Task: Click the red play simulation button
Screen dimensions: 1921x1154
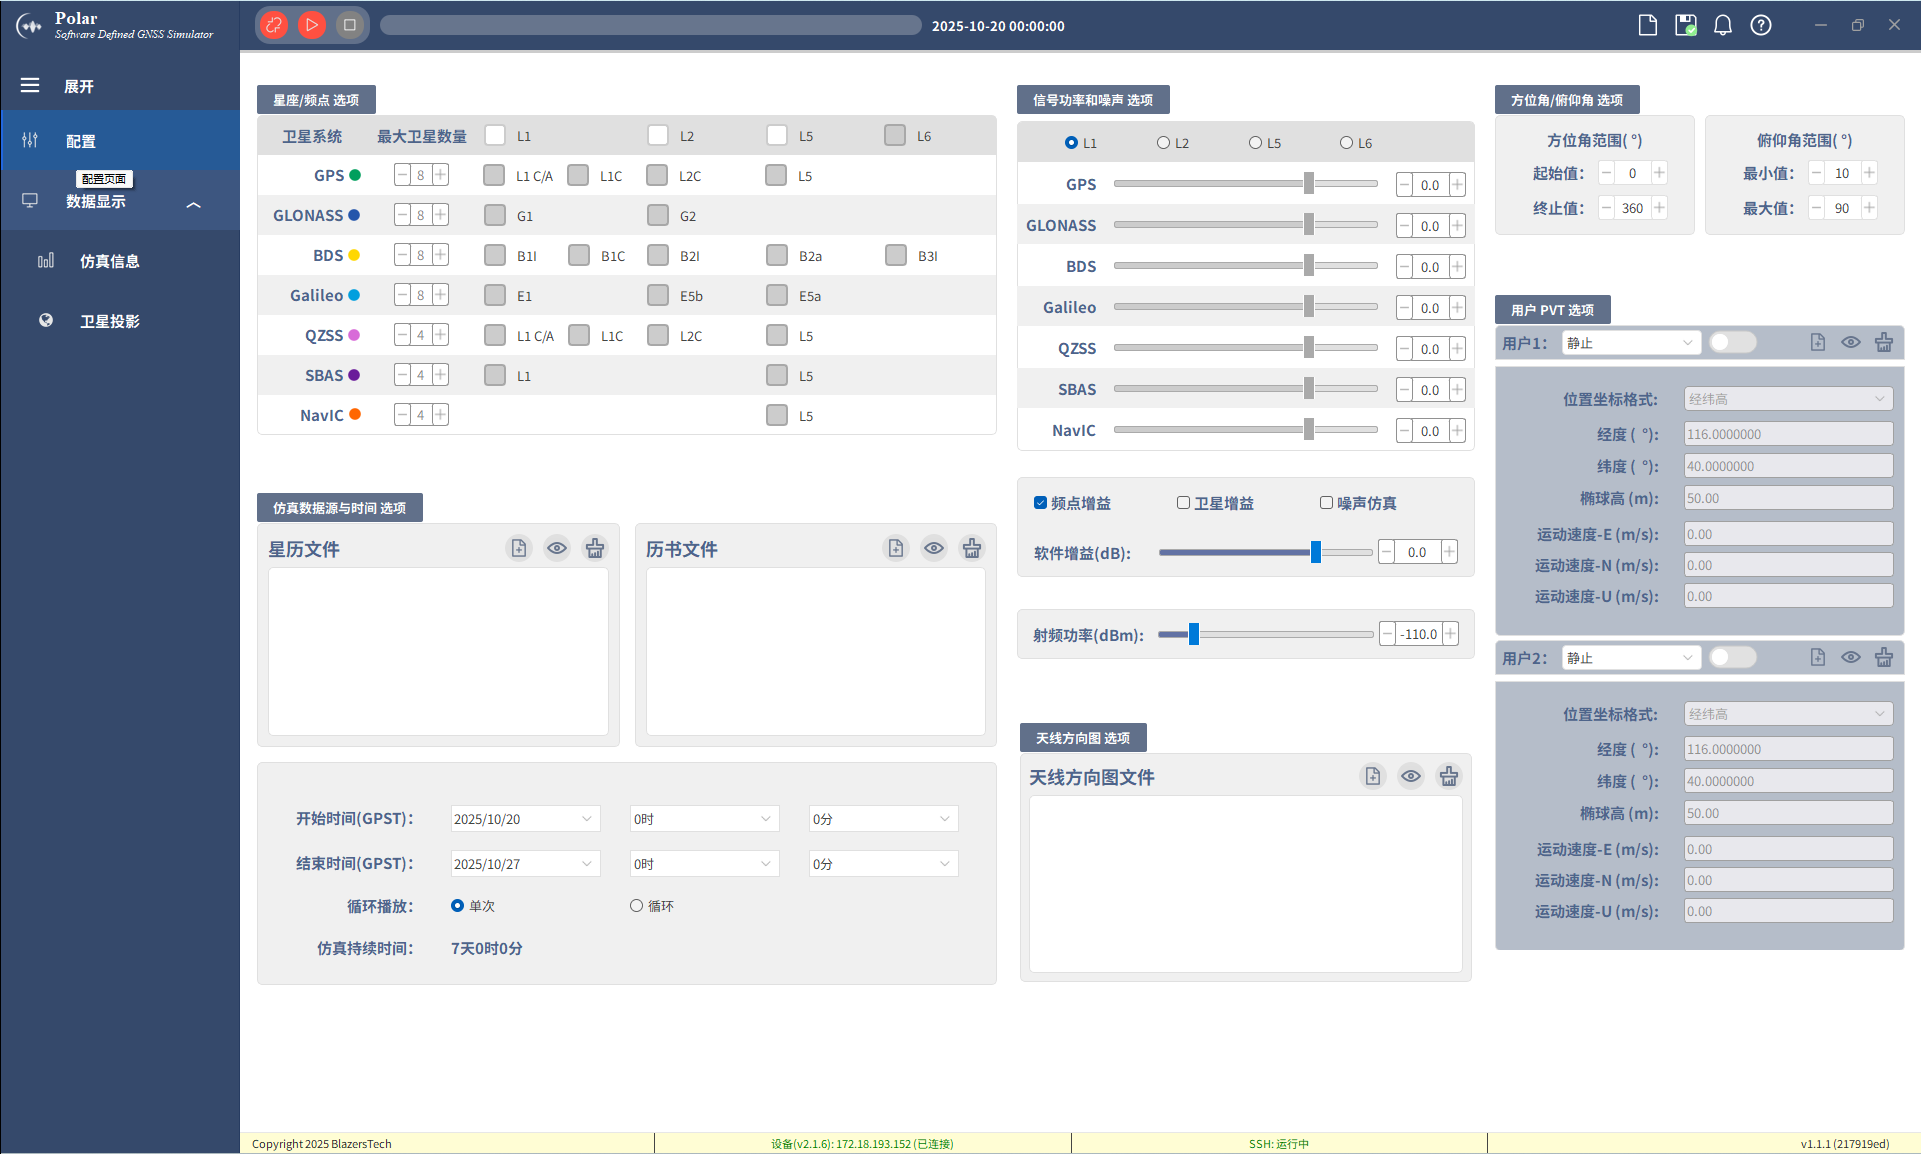Action: pyautogui.click(x=312, y=25)
